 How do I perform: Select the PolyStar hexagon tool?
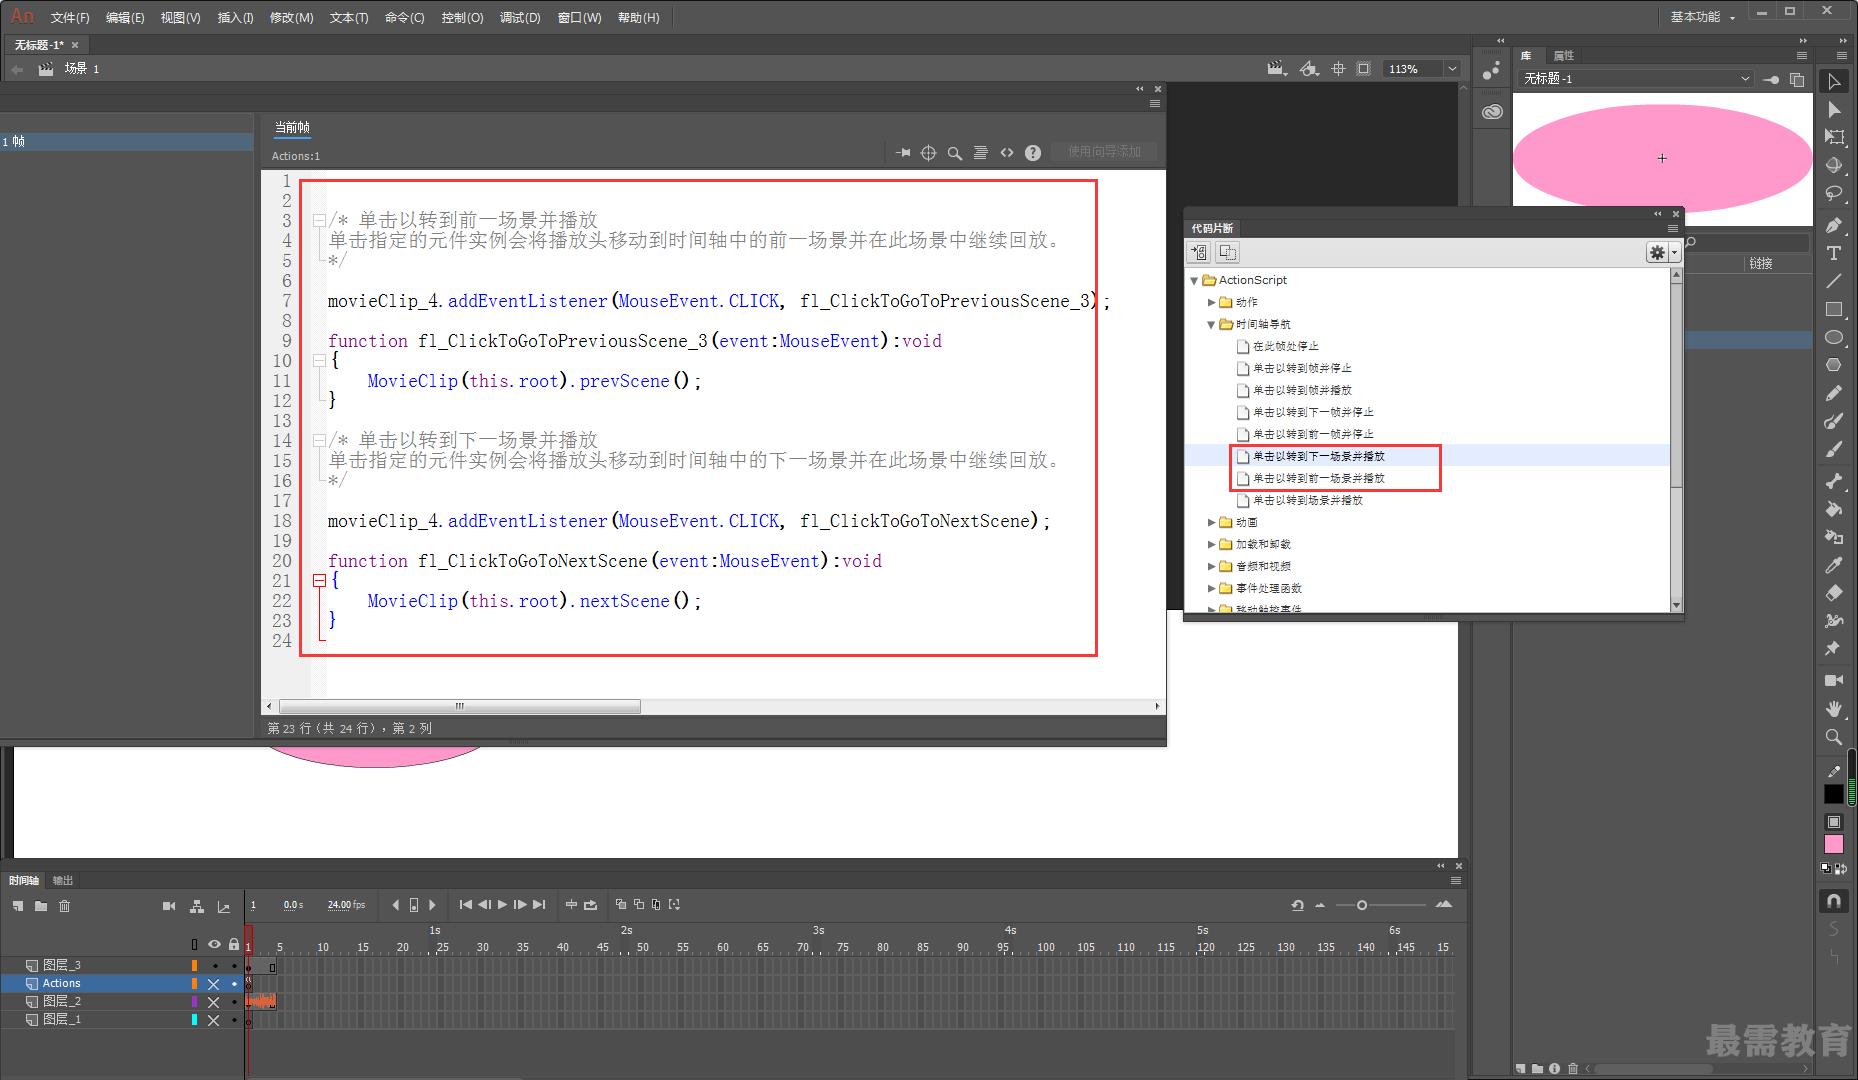(x=1834, y=366)
